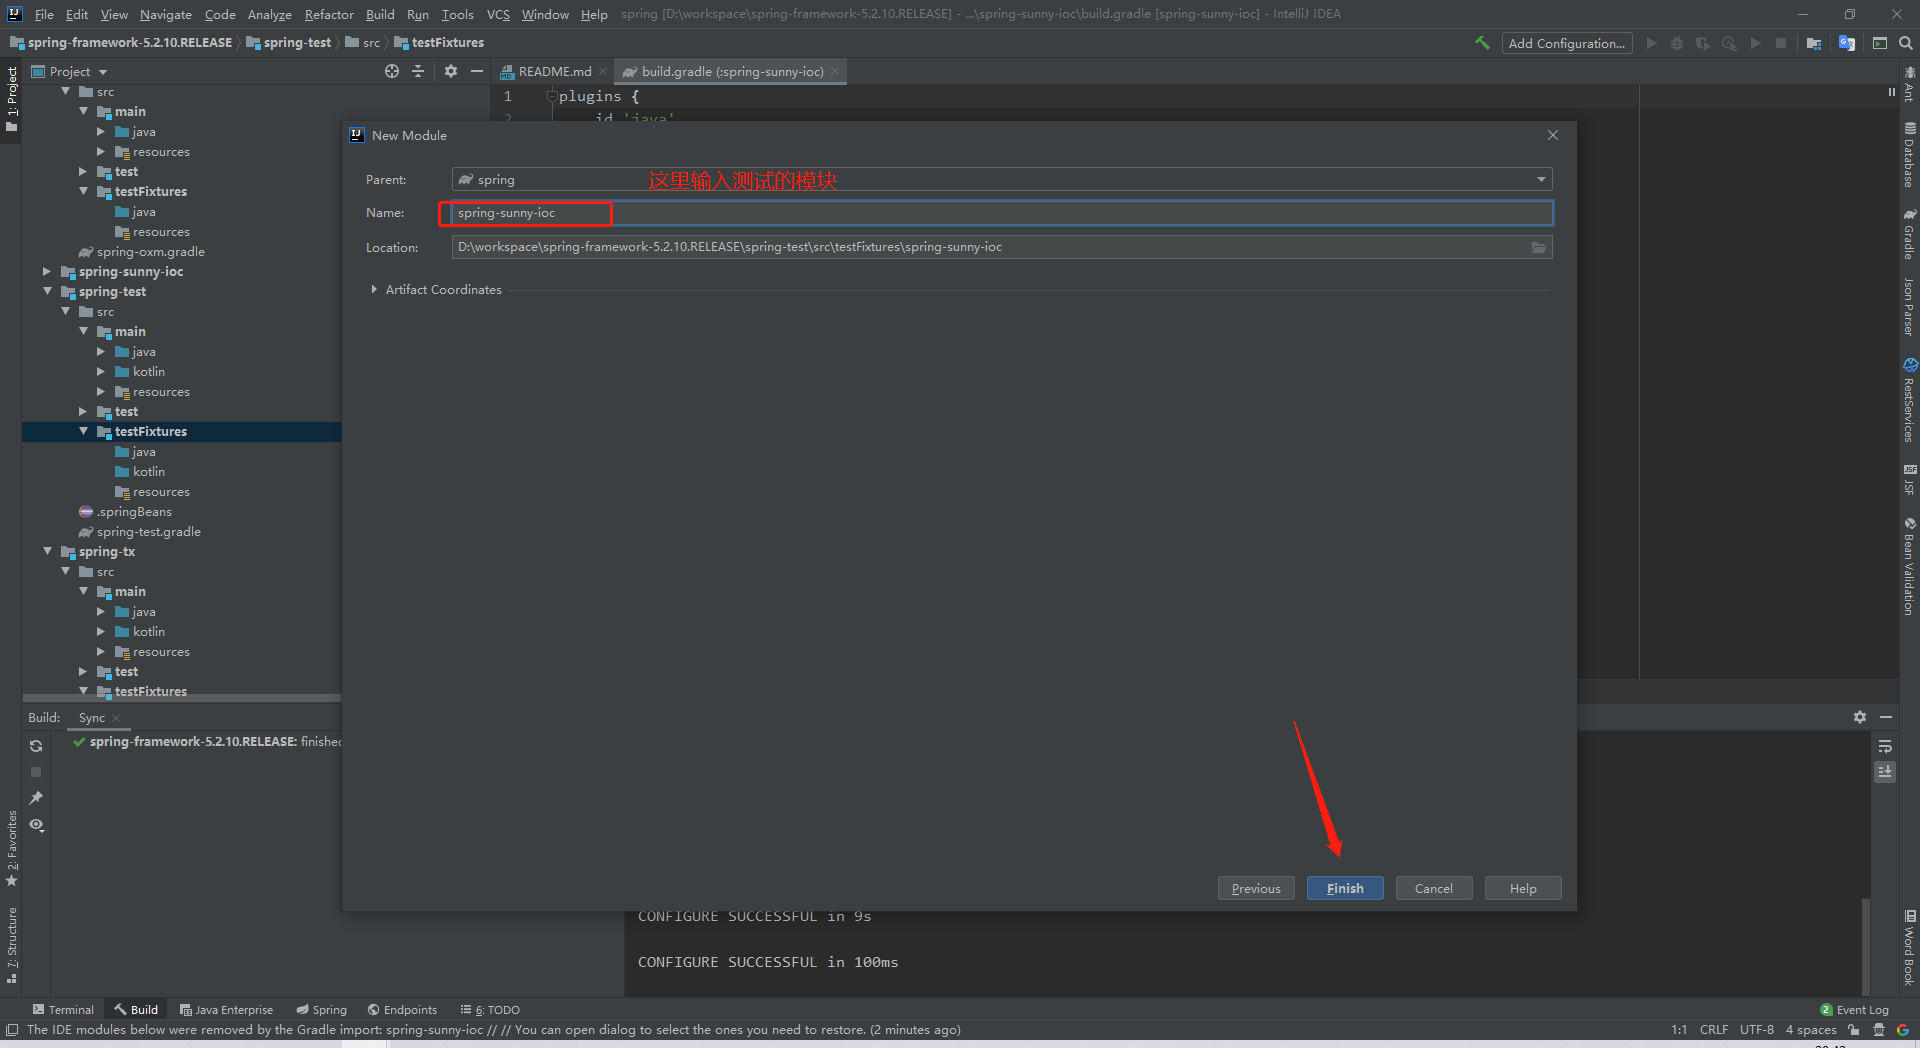Screen dimensions: 1920x1048
Task: Click pin tab icon in Build panel
Action: pos(36,798)
